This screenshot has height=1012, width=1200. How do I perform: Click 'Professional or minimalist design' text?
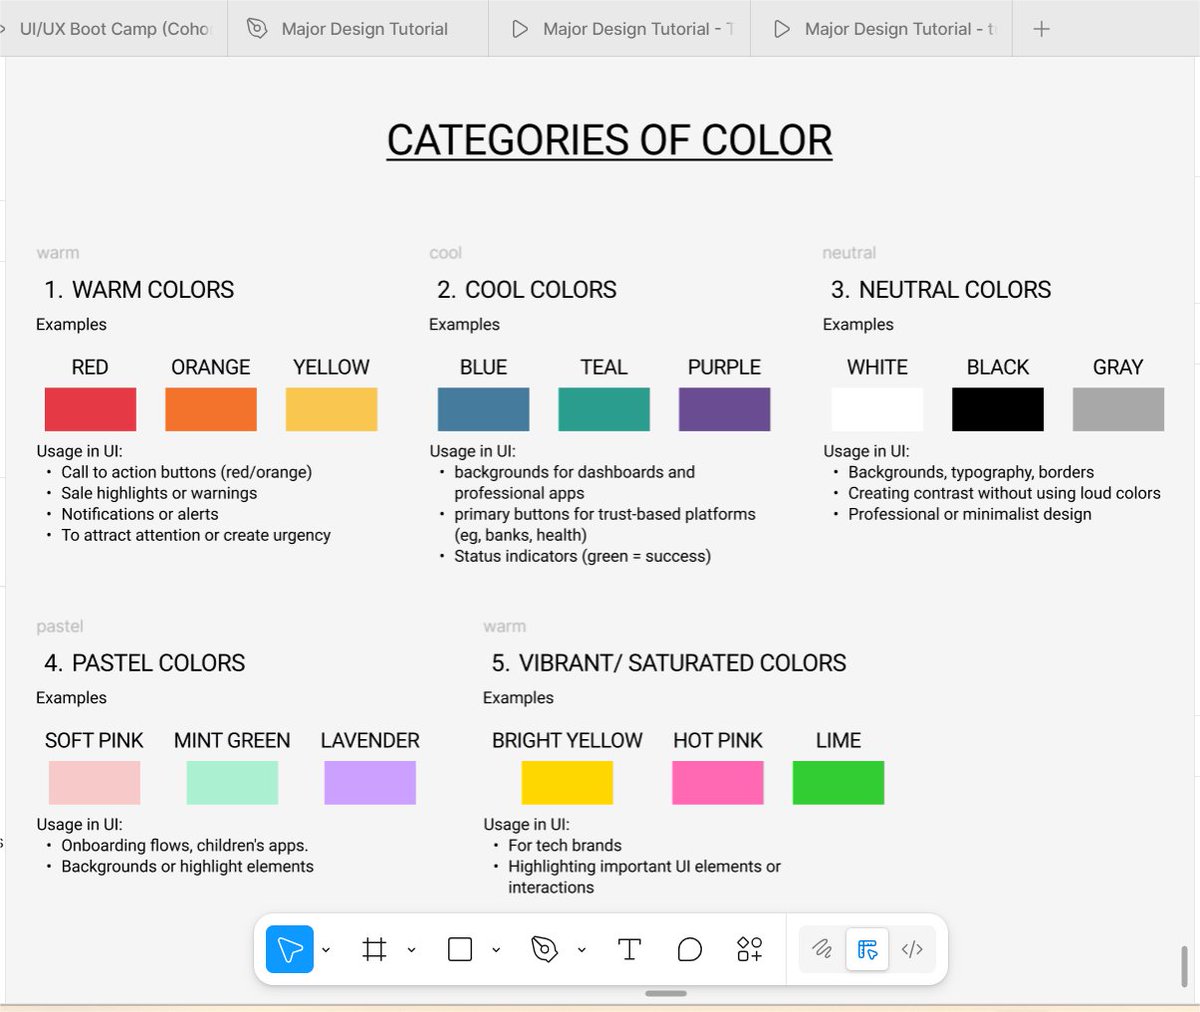click(x=970, y=514)
